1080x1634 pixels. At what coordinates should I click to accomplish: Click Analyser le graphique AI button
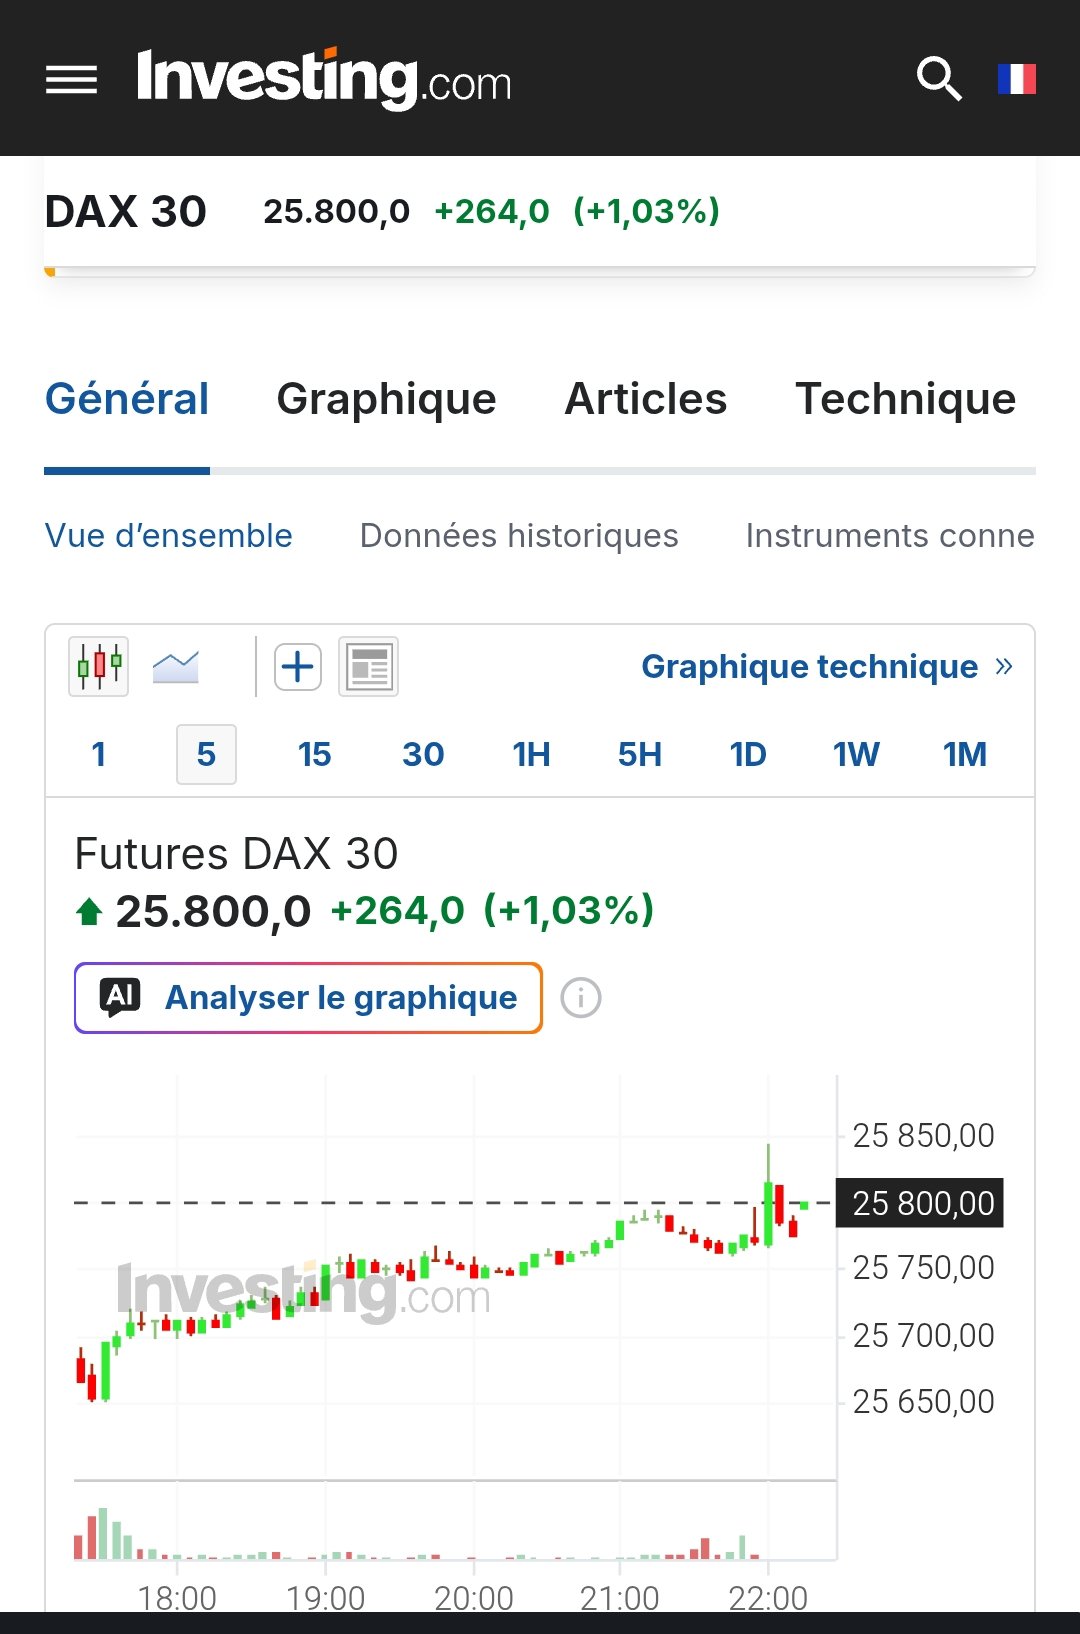(308, 998)
